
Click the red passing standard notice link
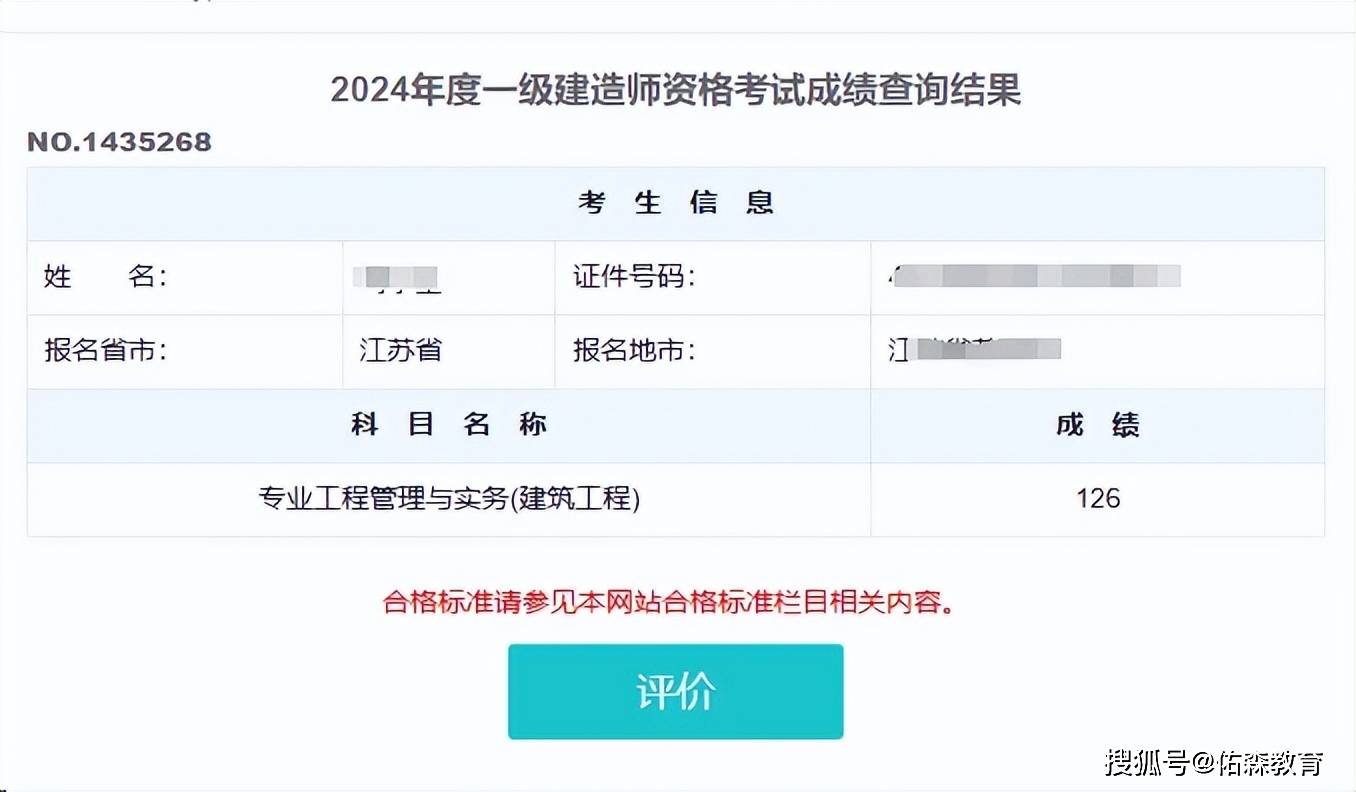[675, 604]
